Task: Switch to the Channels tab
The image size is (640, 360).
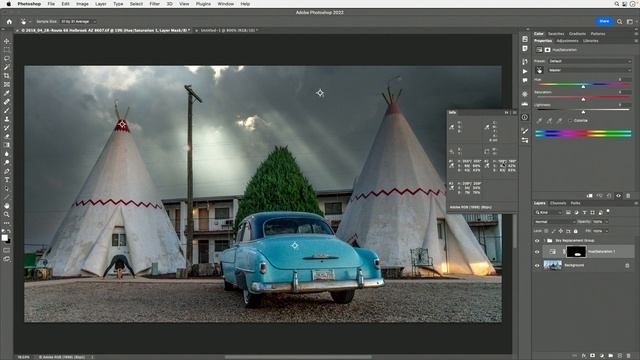Action: coord(558,203)
